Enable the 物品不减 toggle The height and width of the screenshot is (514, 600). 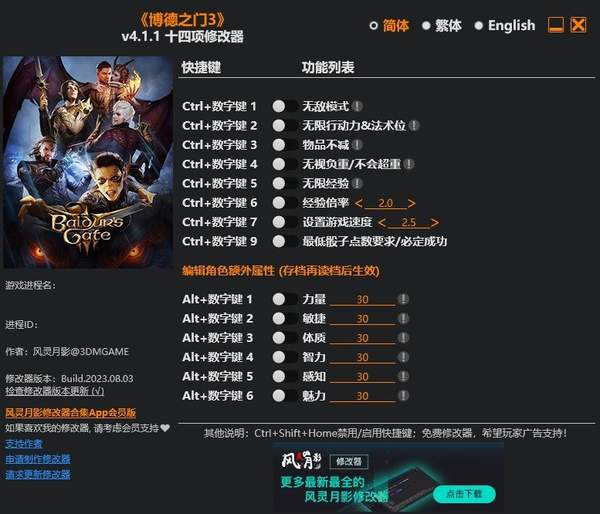click(x=285, y=145)
